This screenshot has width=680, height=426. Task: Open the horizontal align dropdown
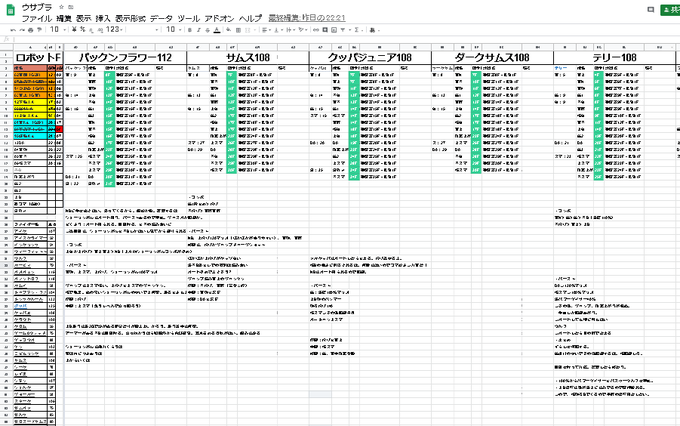266,30
